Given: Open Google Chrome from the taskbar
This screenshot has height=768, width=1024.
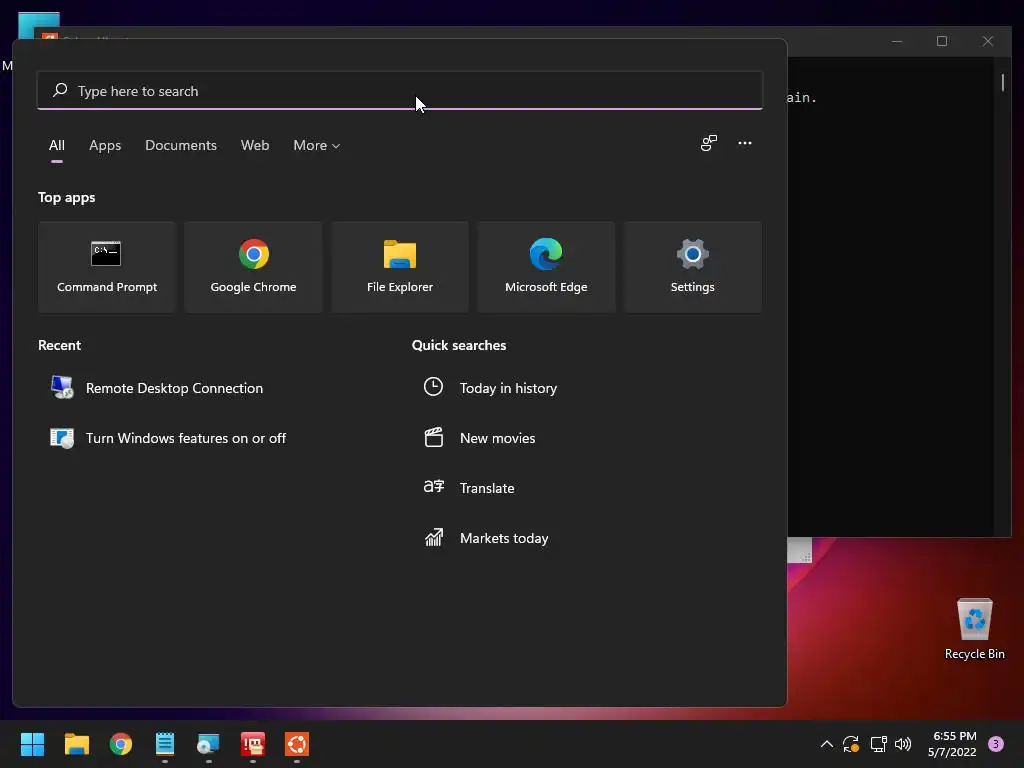Looking at the screenshot, I should pyautogui.click(x=121, y=744).
